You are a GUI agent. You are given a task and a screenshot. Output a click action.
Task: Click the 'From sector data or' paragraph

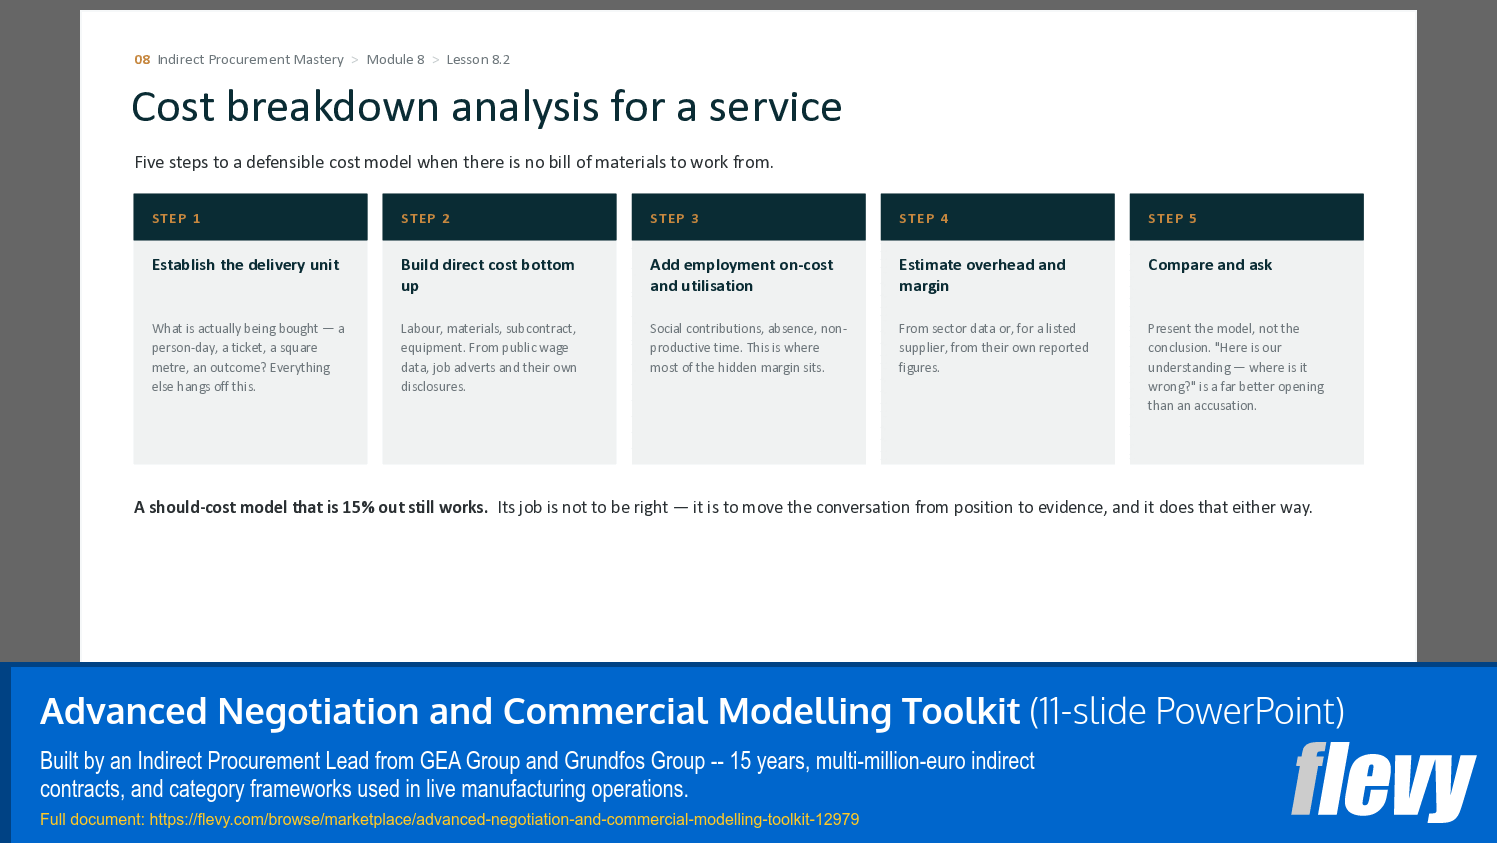click(993, 348)
